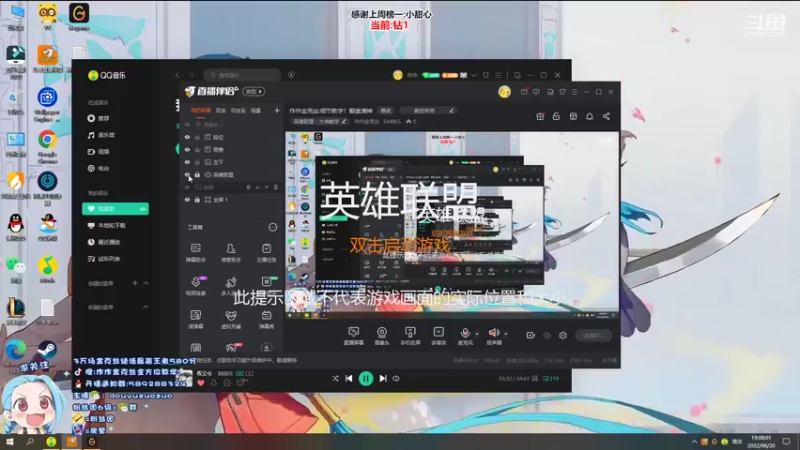This screenshot has height=450, width=800.
Task: Move selected source down with arrow
Action: point(266,187)
